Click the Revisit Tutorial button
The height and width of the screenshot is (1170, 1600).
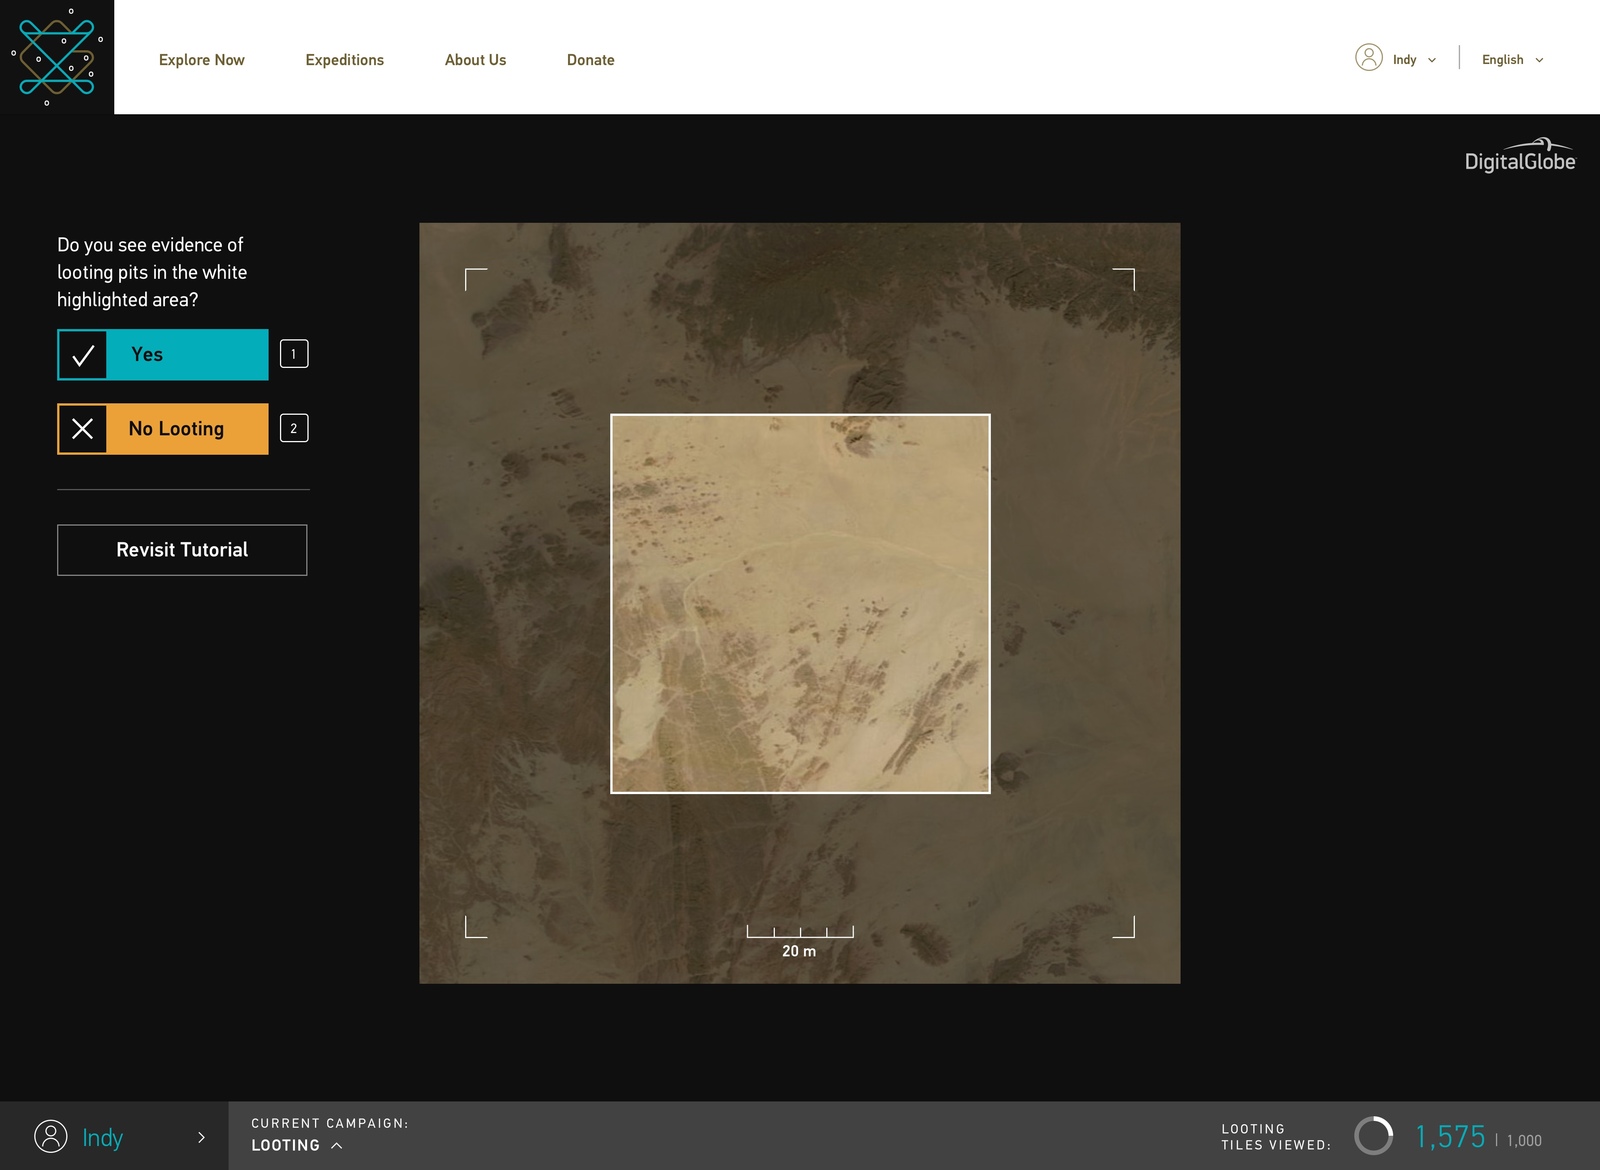[x=182, y=549]
